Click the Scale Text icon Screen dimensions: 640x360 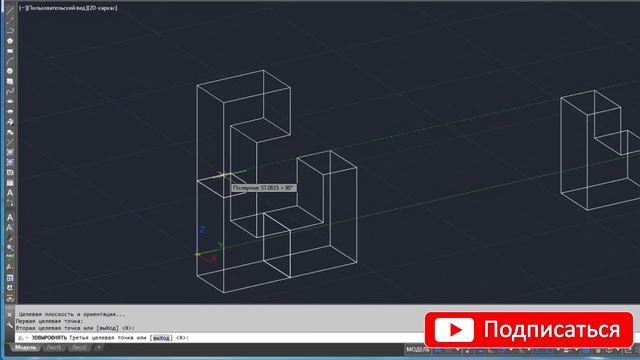click(10, 278)
